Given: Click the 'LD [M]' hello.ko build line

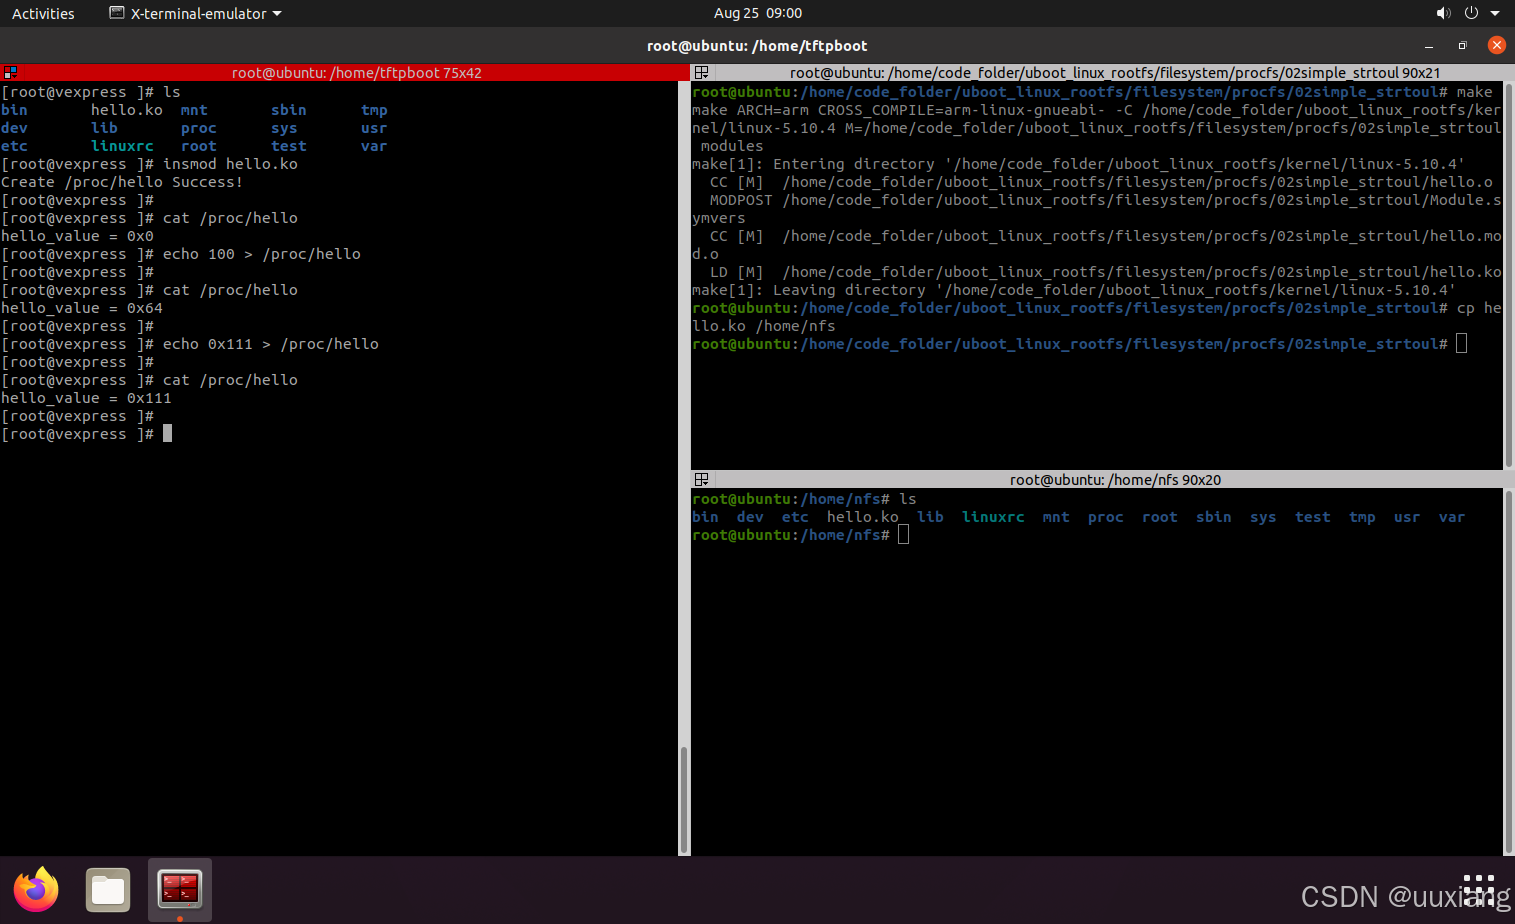Looking at the screenshot, I should coord(1105,272).
